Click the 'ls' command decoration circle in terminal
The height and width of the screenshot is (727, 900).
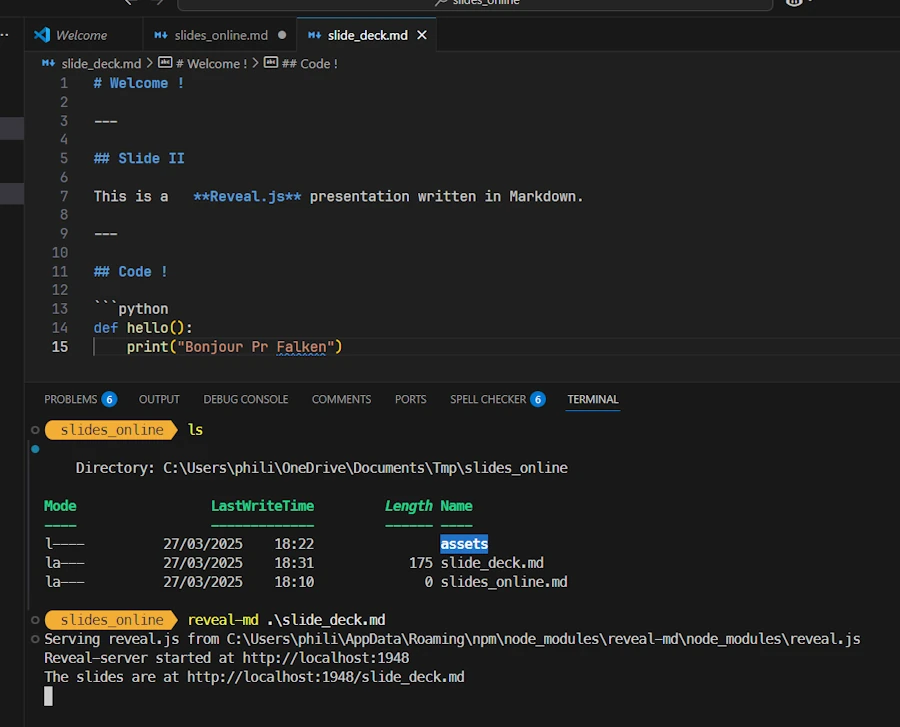35,430
